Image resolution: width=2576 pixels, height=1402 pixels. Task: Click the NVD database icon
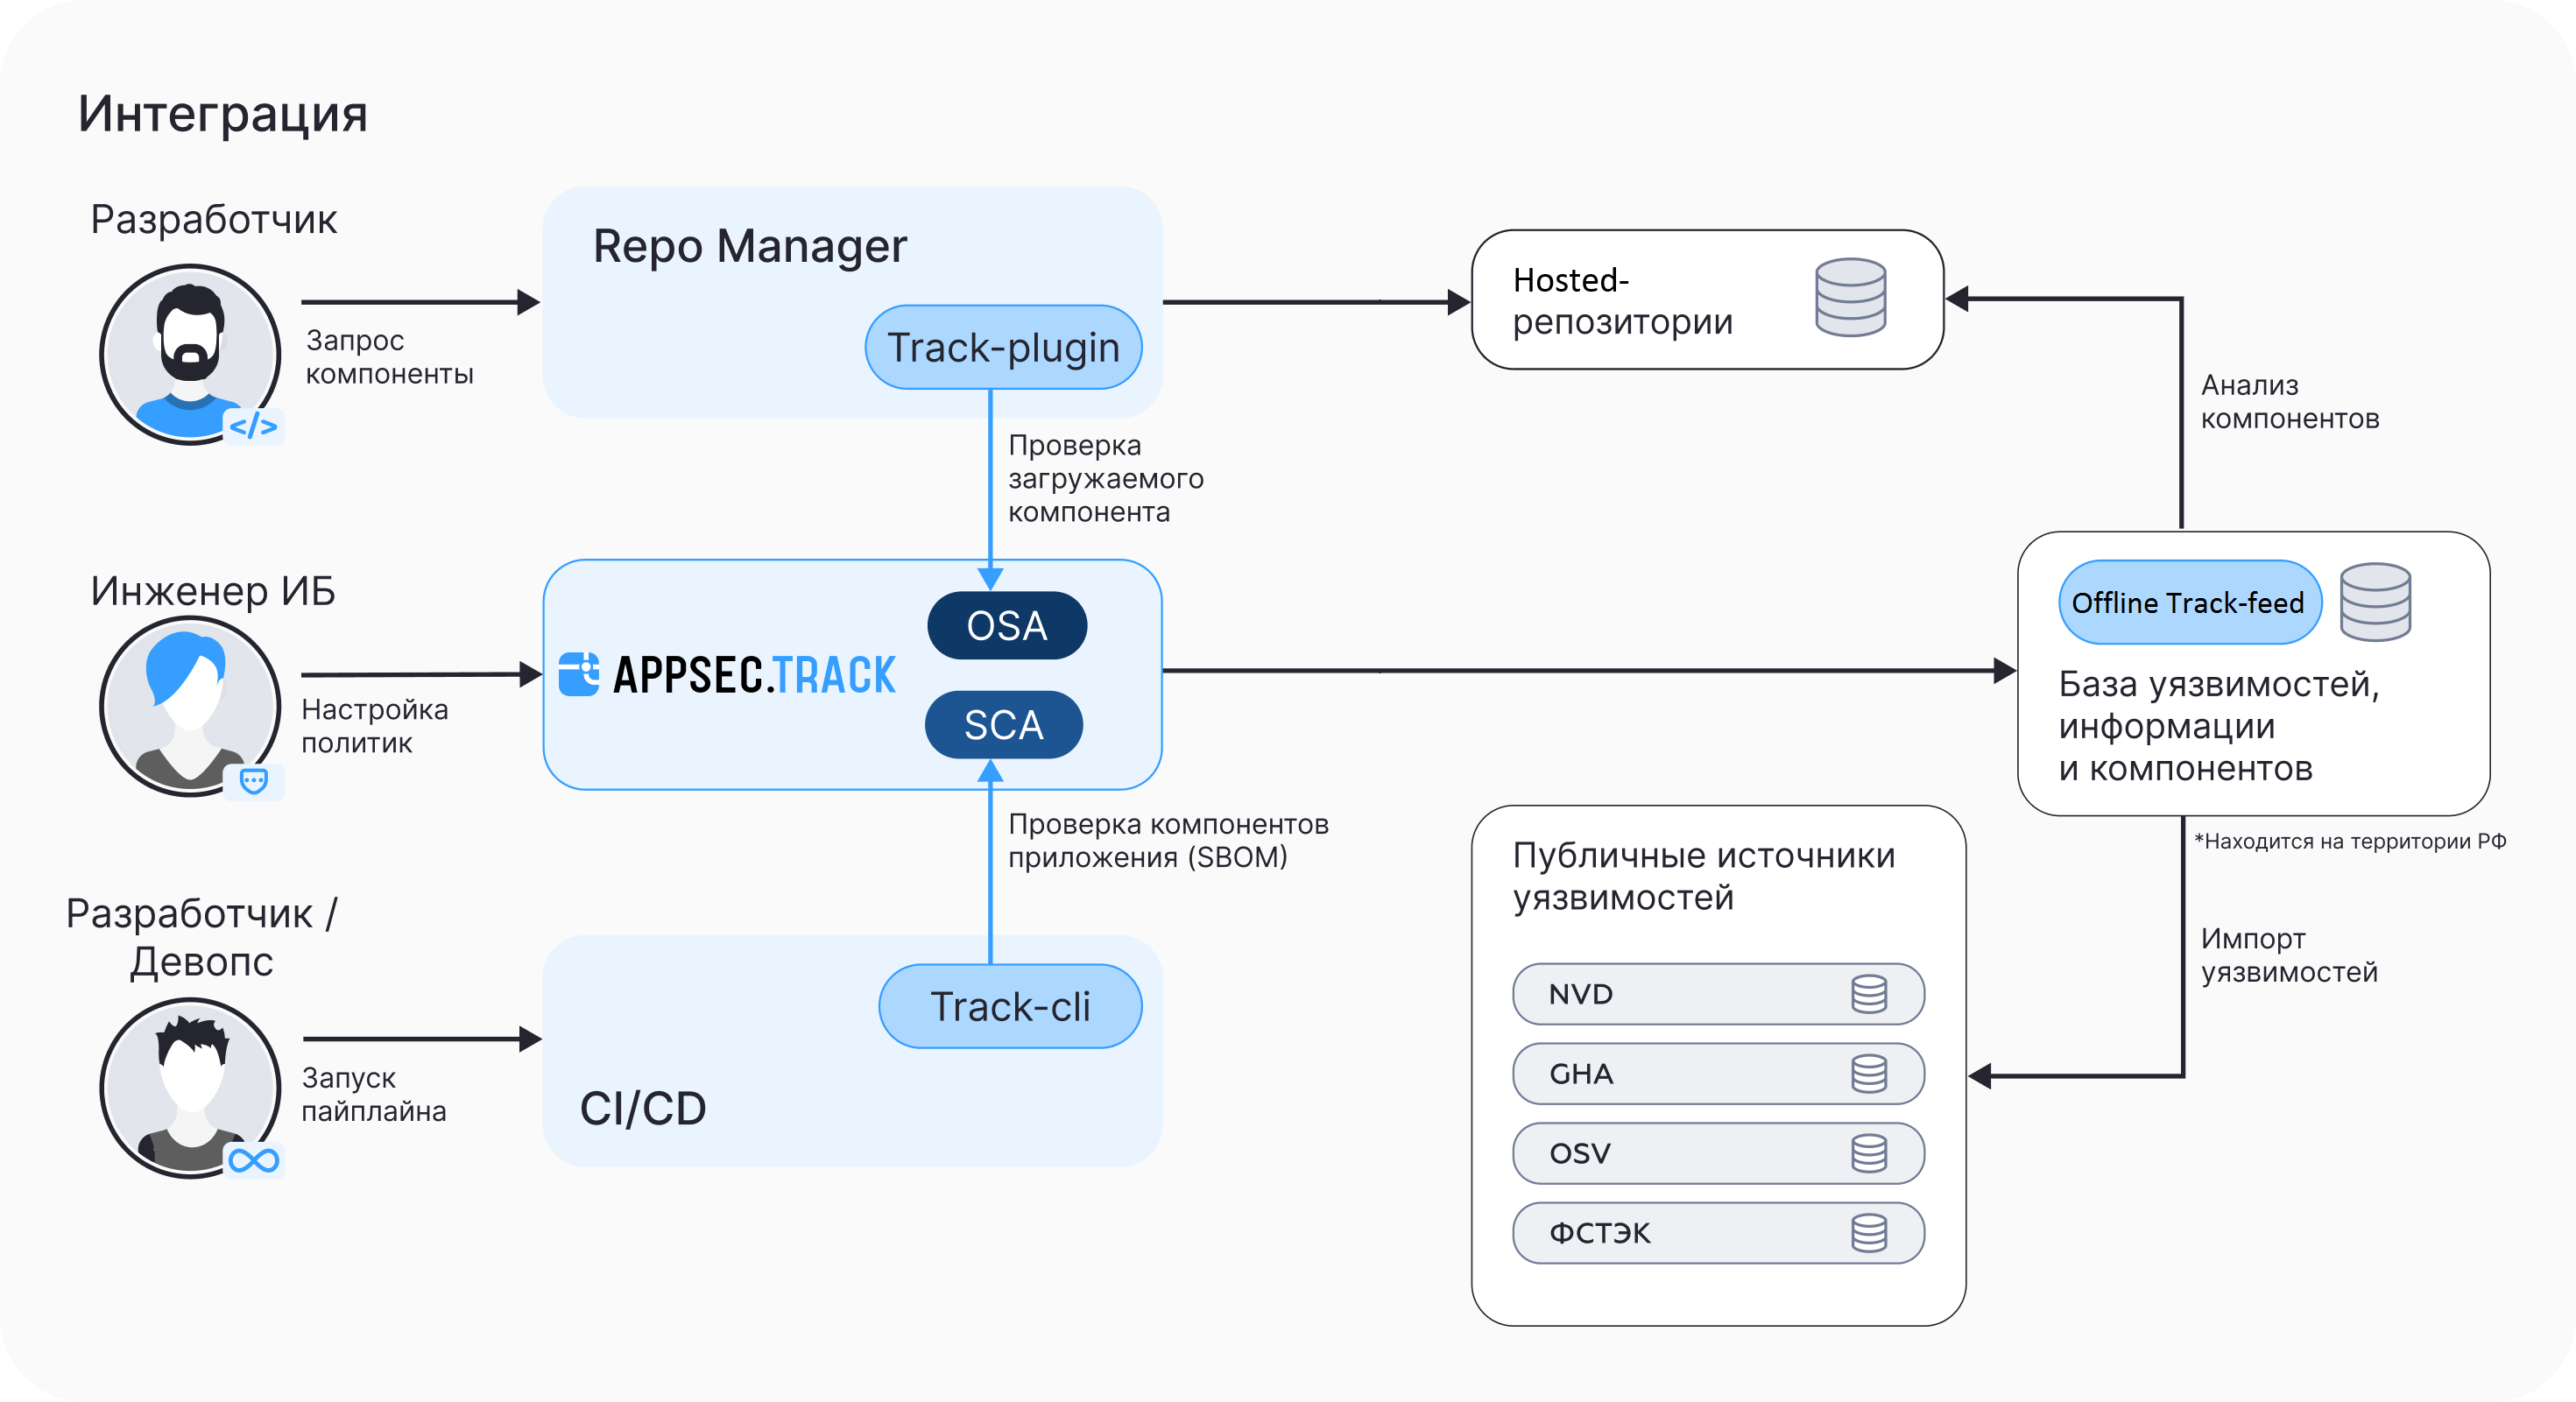[1869, 994]
